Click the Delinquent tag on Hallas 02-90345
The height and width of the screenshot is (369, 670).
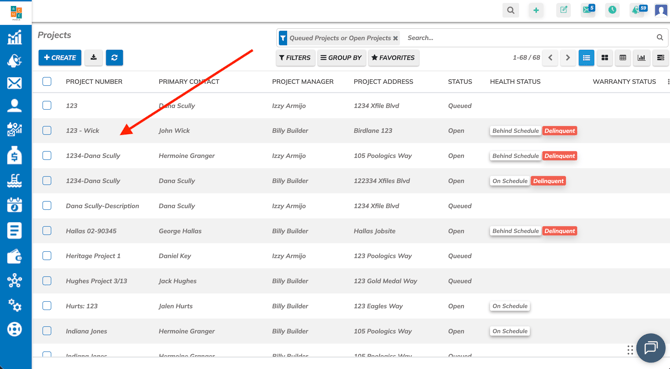[560, 231]
